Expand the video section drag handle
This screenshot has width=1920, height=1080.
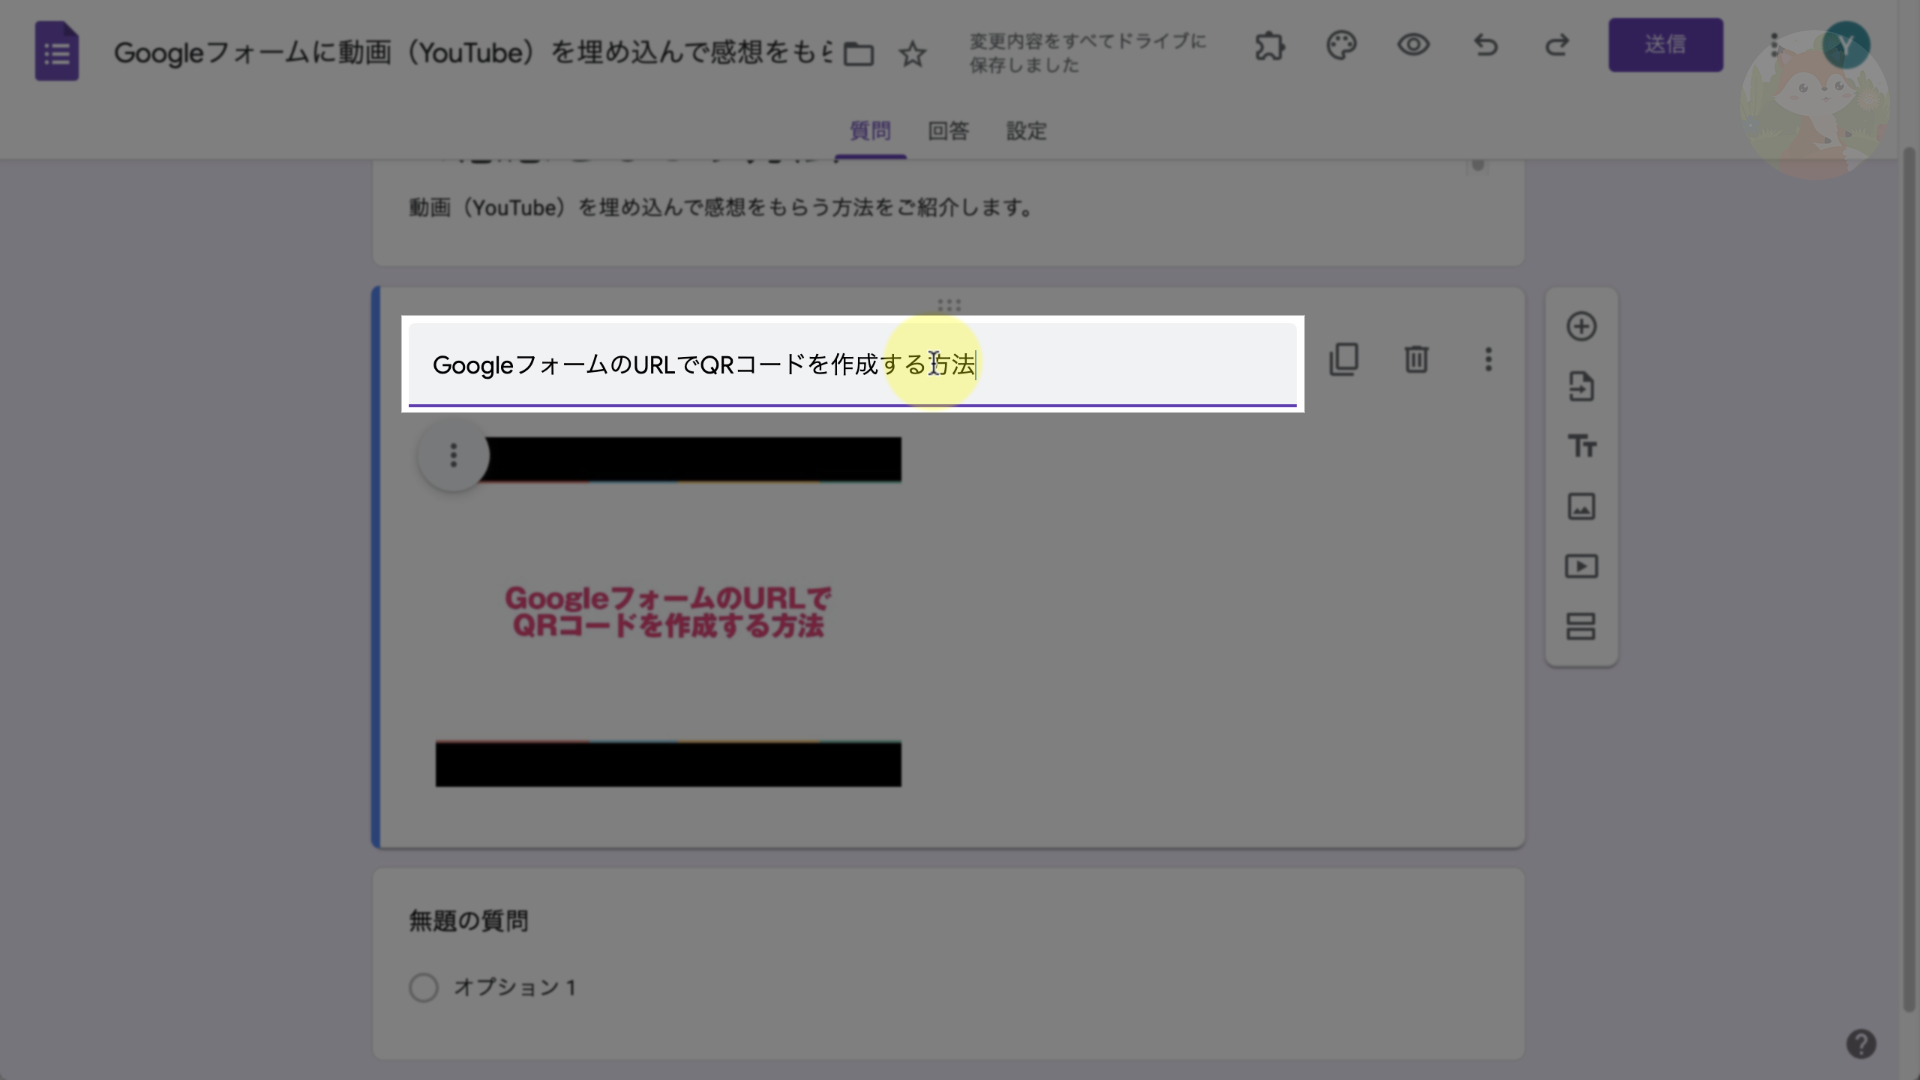coord(949,305)
